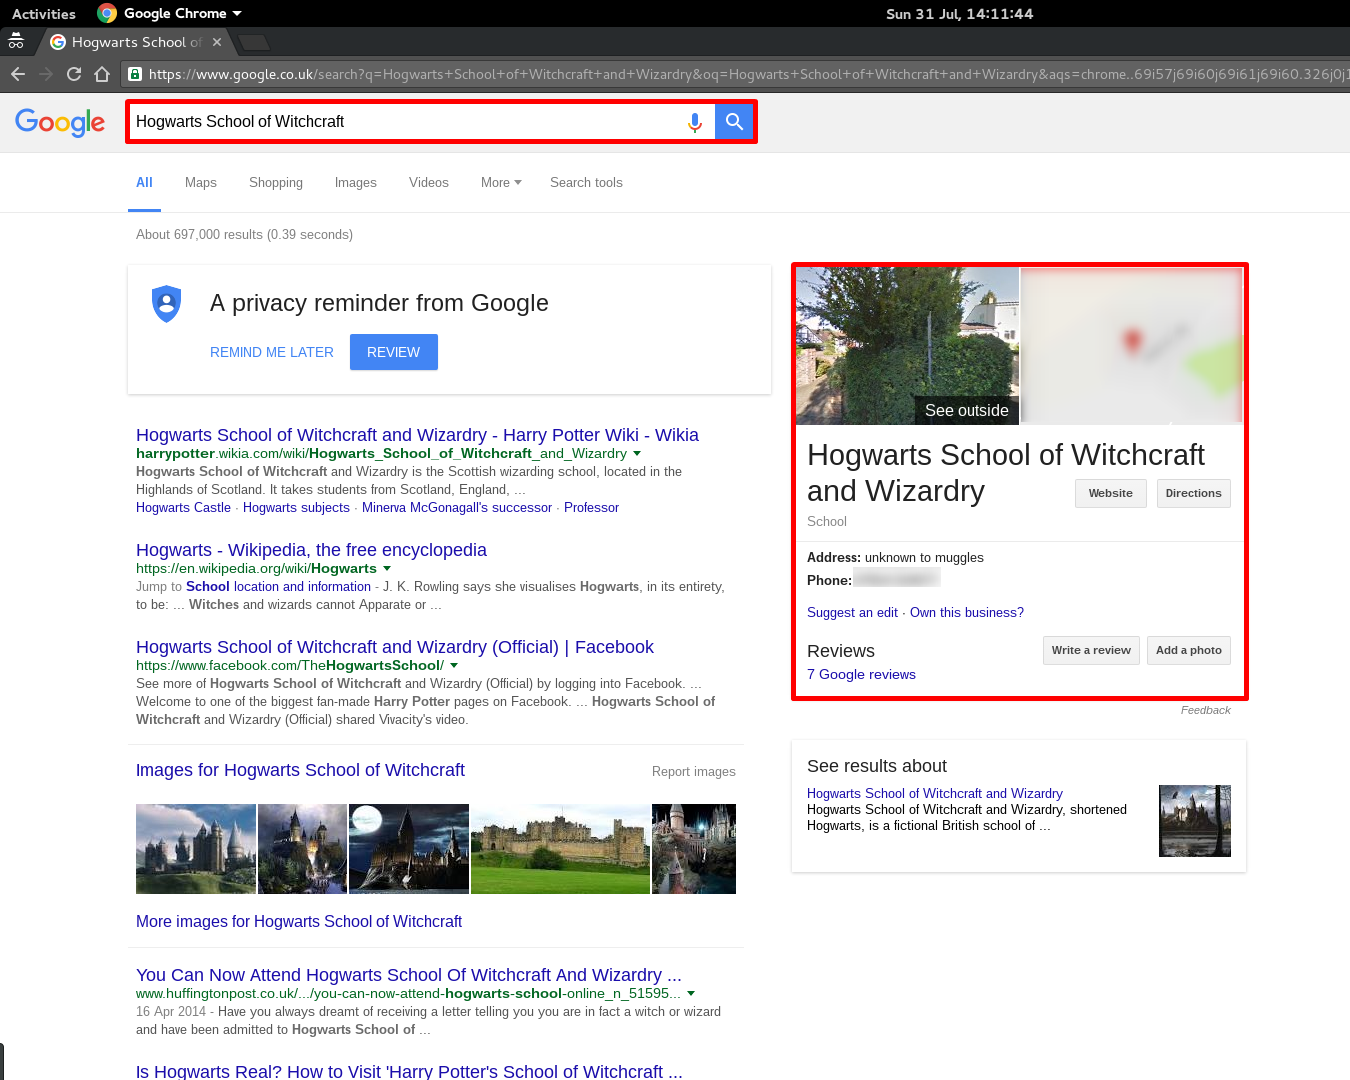Open a new tab next to Hogwarts tab
This screenshot has width=1350, height=1080.
(254, 42)
